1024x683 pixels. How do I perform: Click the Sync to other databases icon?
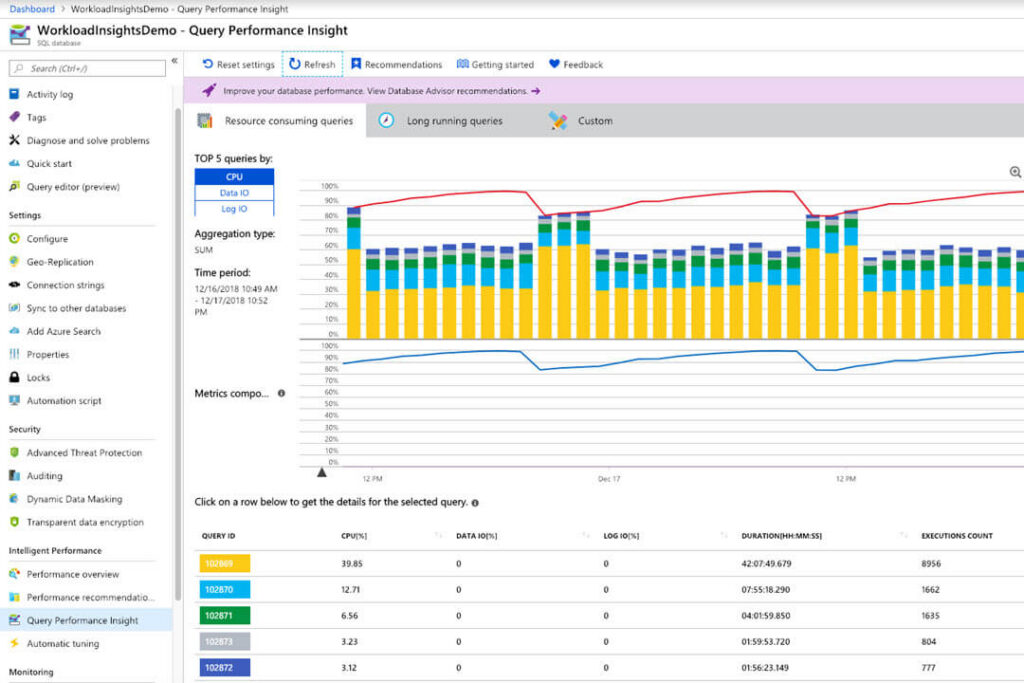tap(14, 308)
